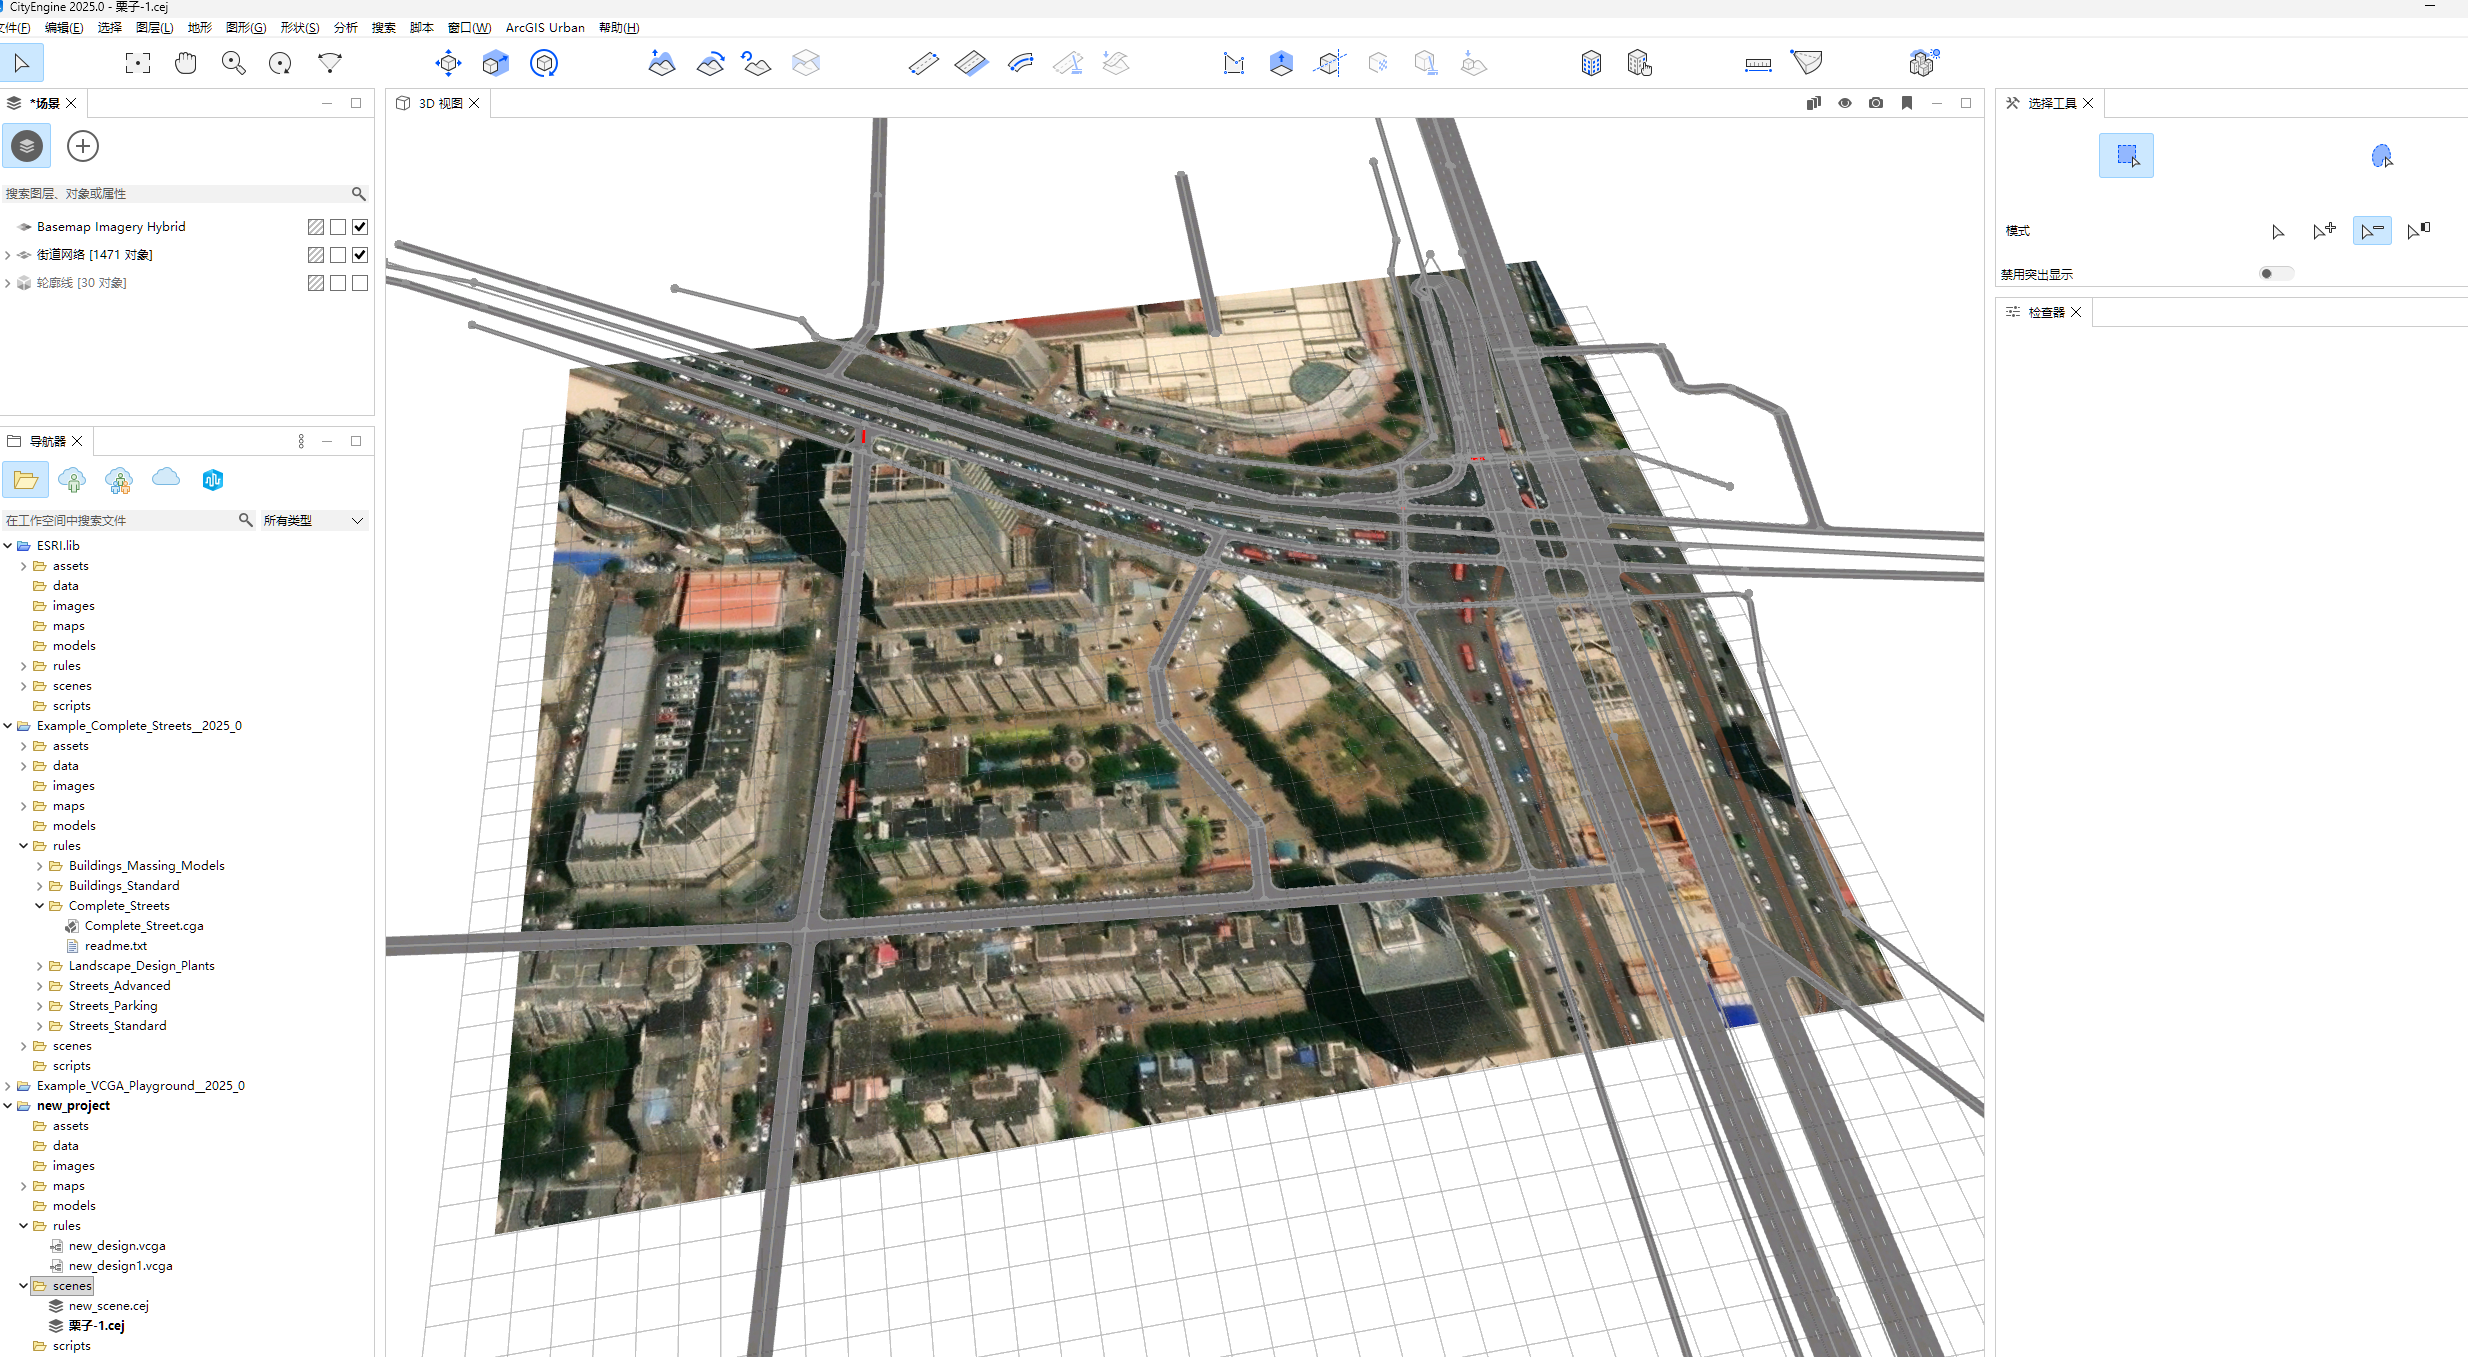Screen dimensions: 2468x1357
Task: Open the 所有类型 file type dropdown
Action: pyautogui.click(x=313, y=520)
